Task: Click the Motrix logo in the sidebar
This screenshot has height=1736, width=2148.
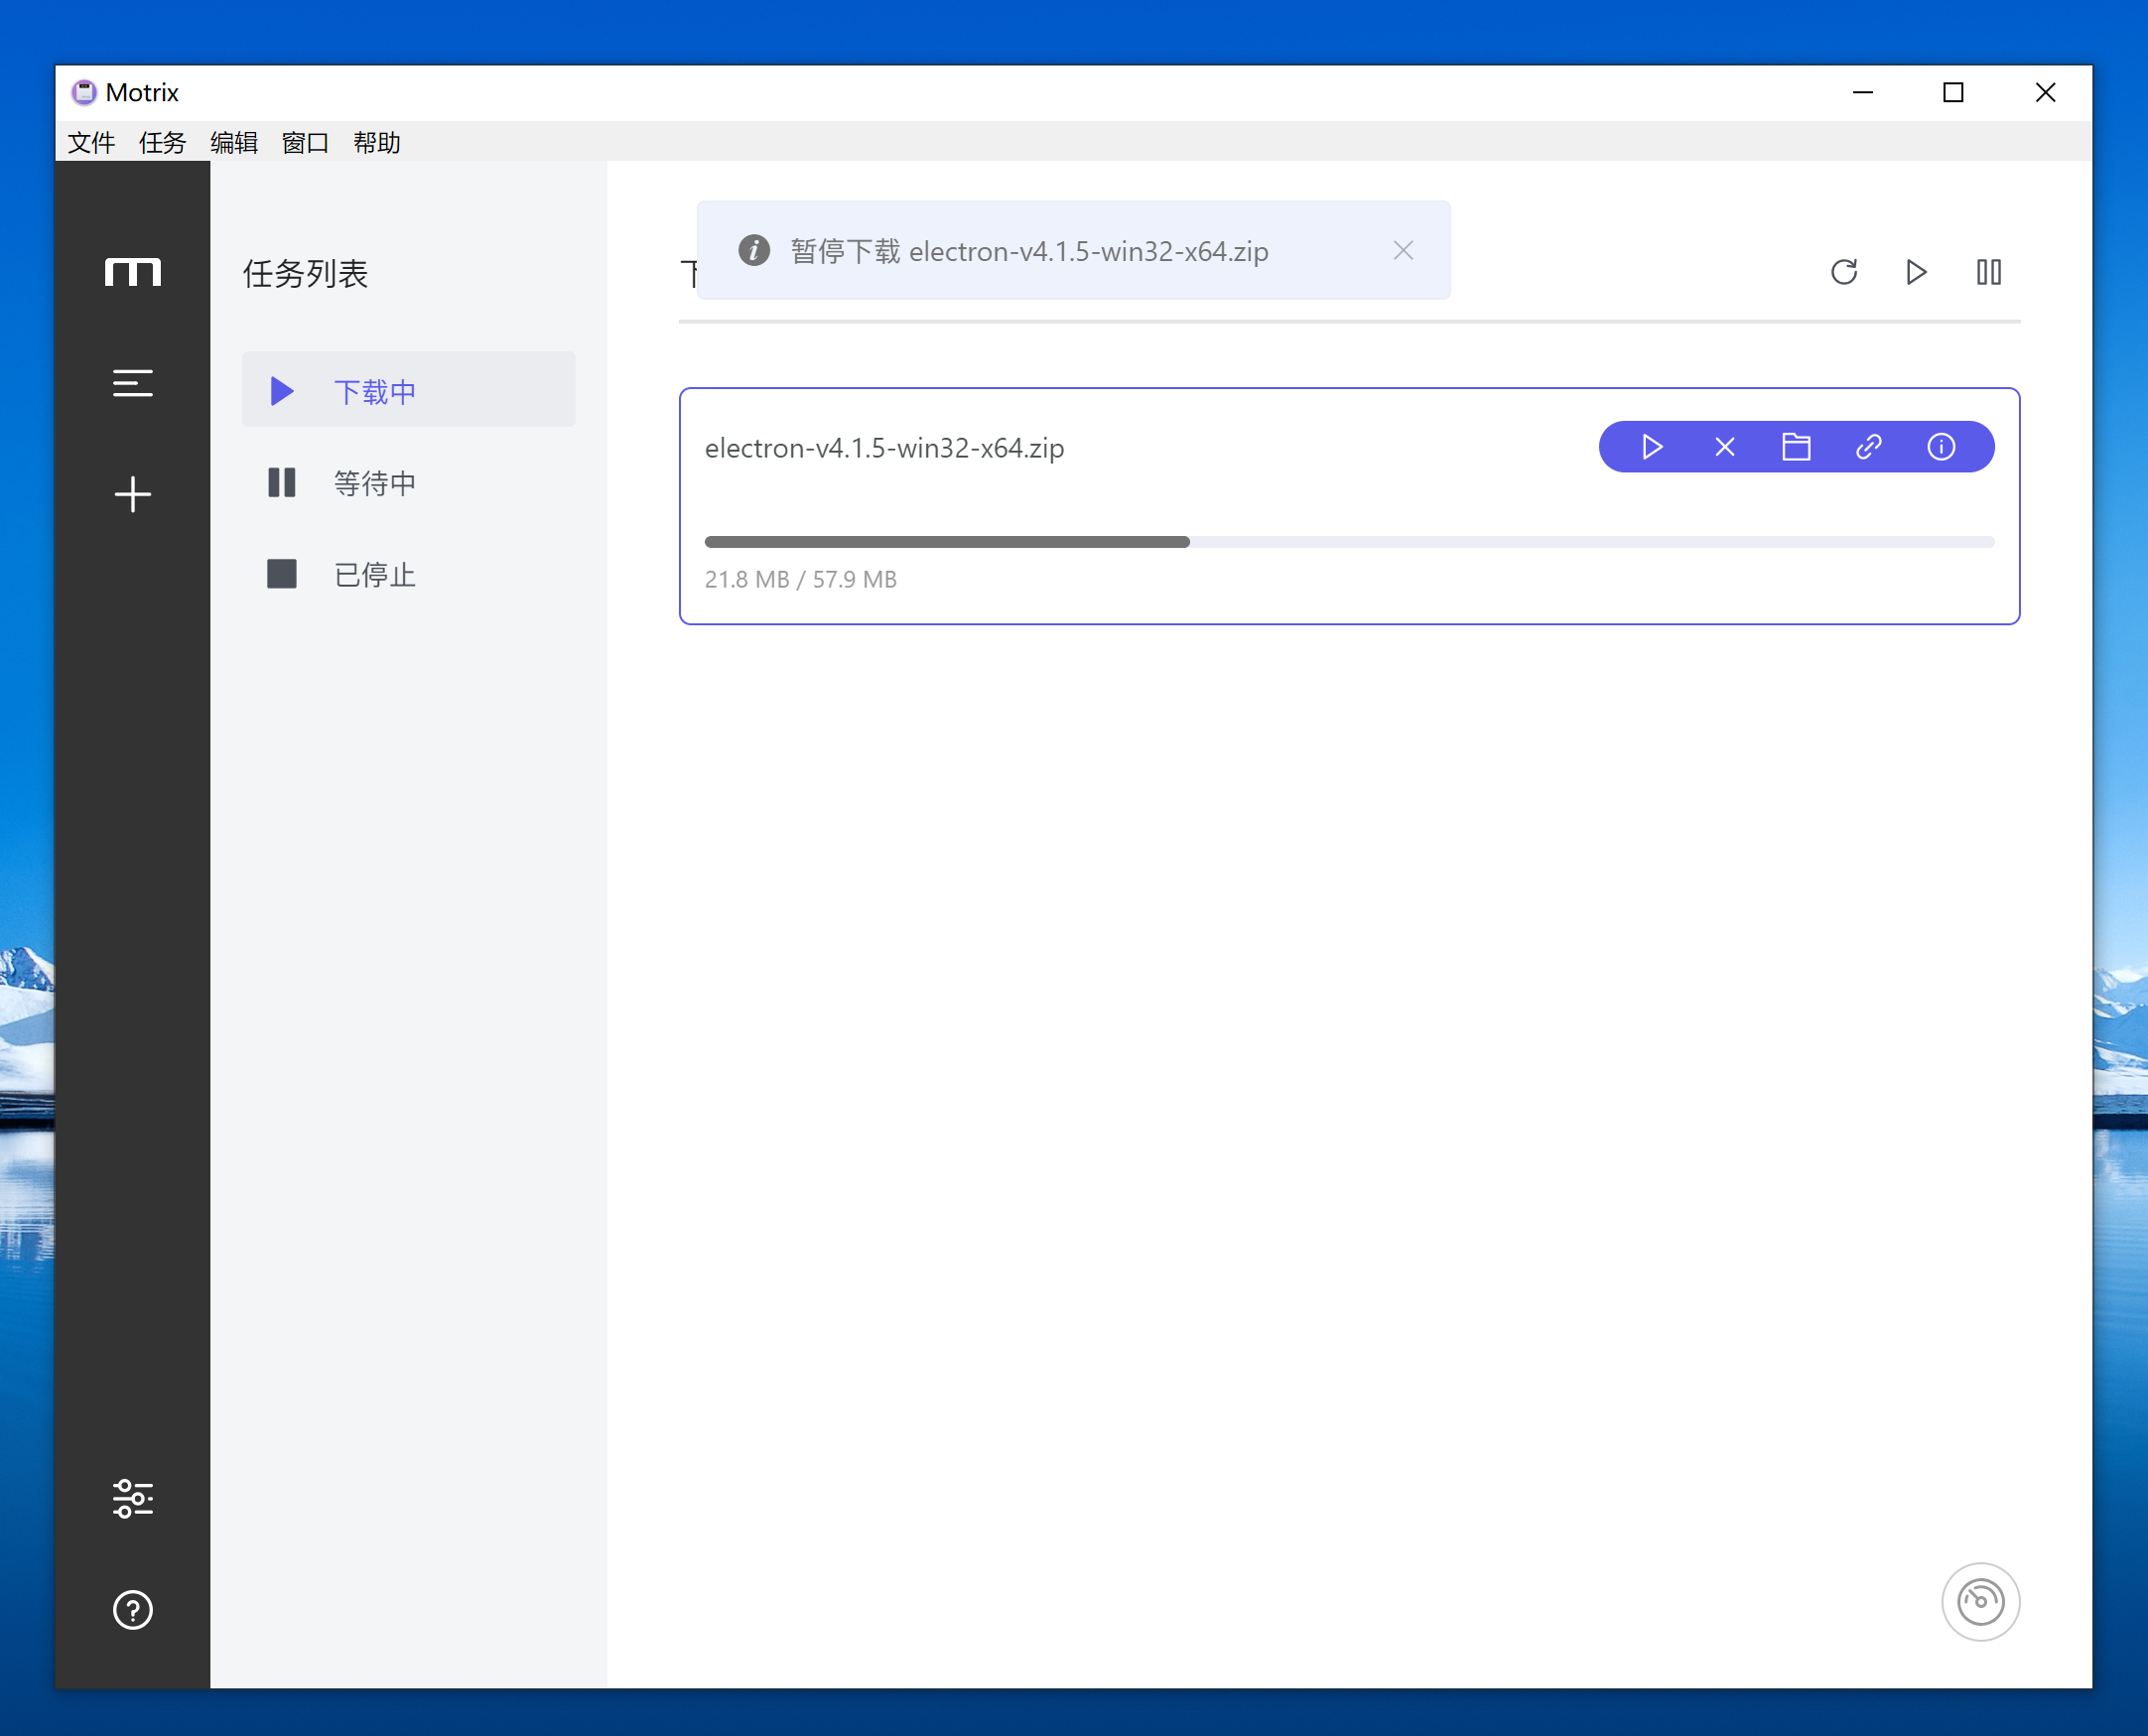Action: pyautogui.click(x=132, y=272)
